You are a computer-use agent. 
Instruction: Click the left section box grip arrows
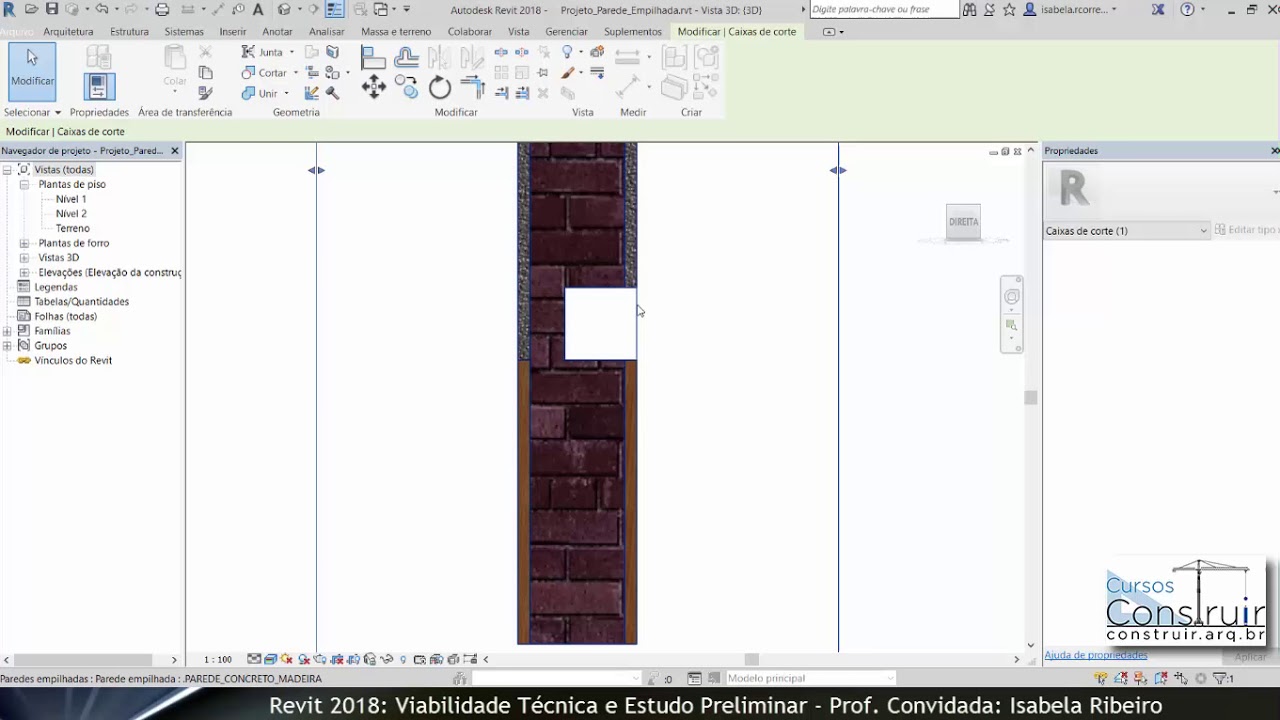(x=316, y=171)
